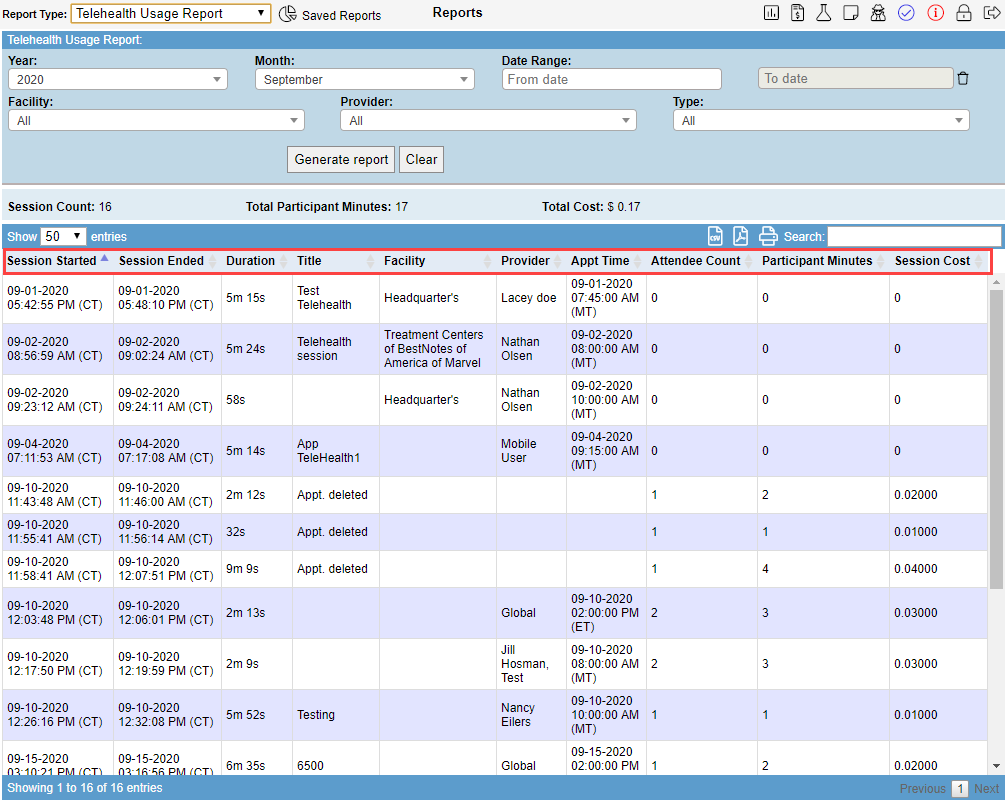Open the red info icon
The image size is (1005, 800).
click(x=935, y=13)
